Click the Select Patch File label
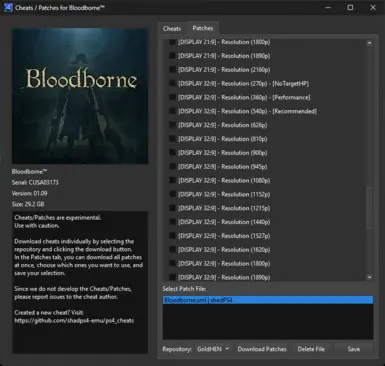 pos(184,289)
